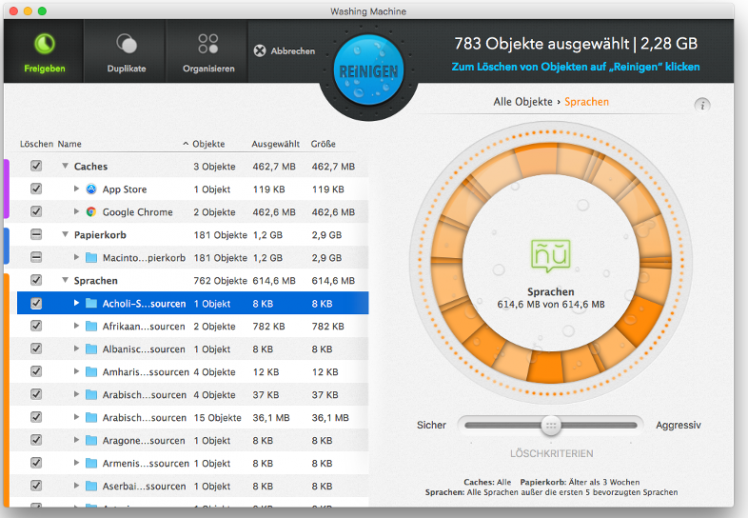Viewport: 748px width, 518px height.
Task: Click the App Store icon in Caches
Action: click(91, 189)
